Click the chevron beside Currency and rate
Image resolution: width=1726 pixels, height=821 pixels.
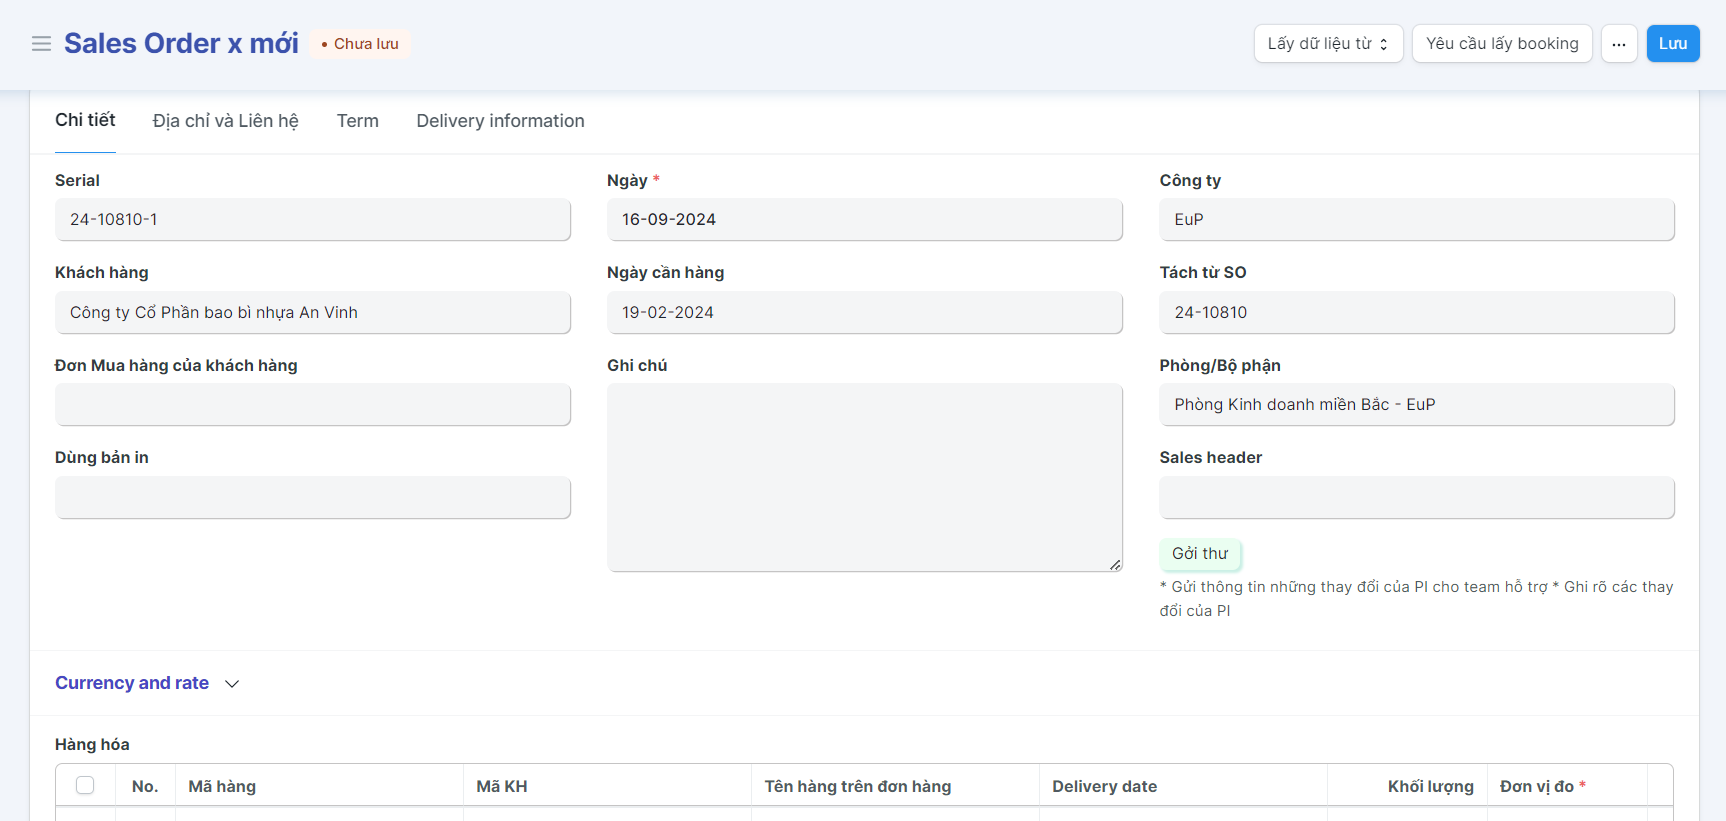coord(232,684)
